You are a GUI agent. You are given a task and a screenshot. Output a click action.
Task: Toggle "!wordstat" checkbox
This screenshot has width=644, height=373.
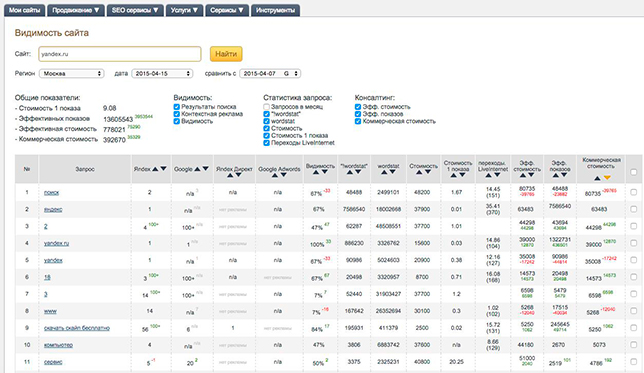[267, 114]
